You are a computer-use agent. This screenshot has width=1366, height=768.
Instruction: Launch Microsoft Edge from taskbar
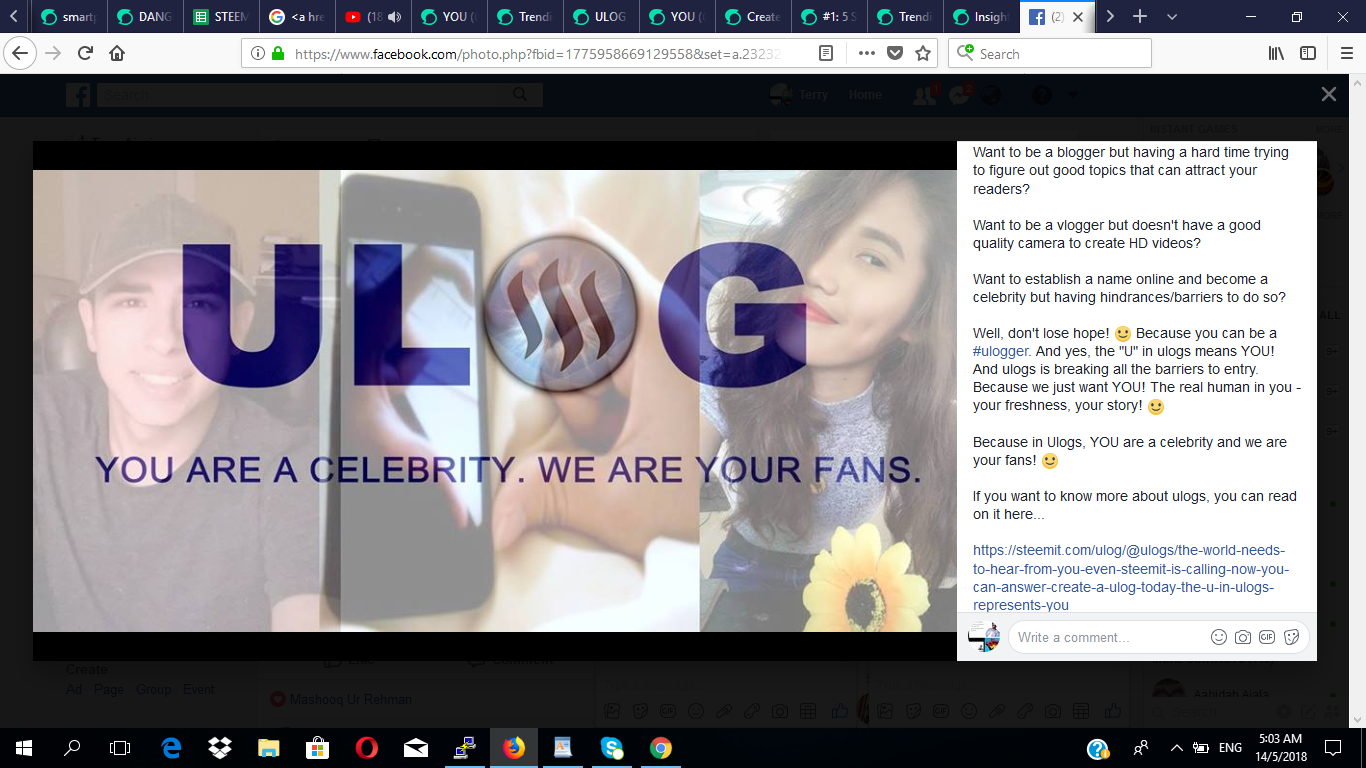[171, 747]
